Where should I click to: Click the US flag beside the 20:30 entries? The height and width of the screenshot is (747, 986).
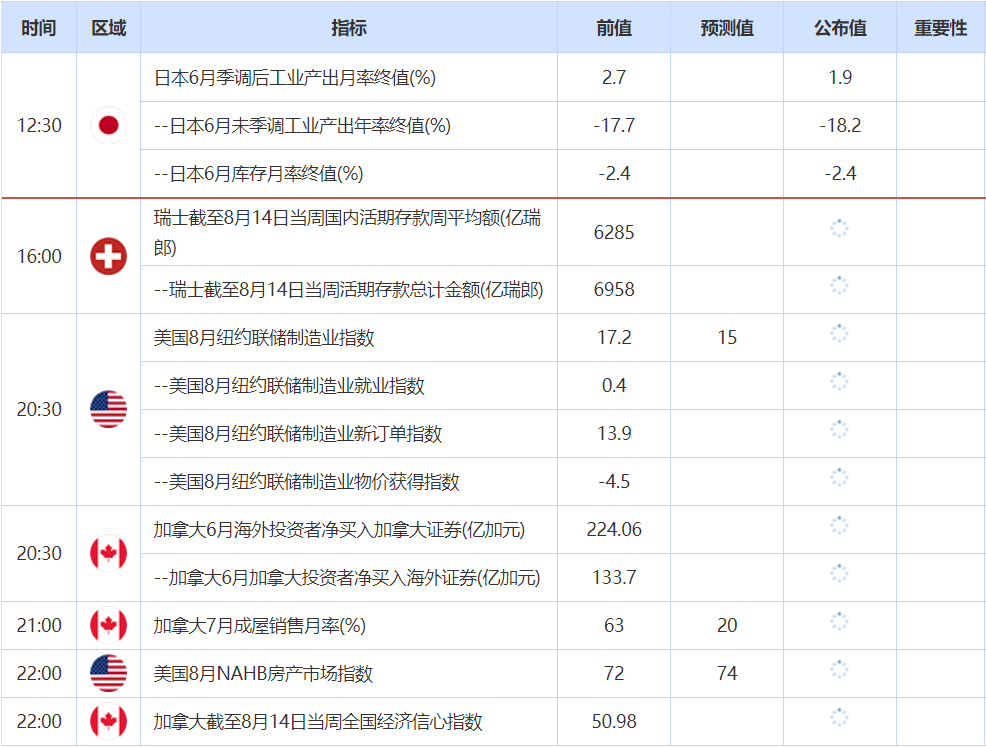point(108,409)
